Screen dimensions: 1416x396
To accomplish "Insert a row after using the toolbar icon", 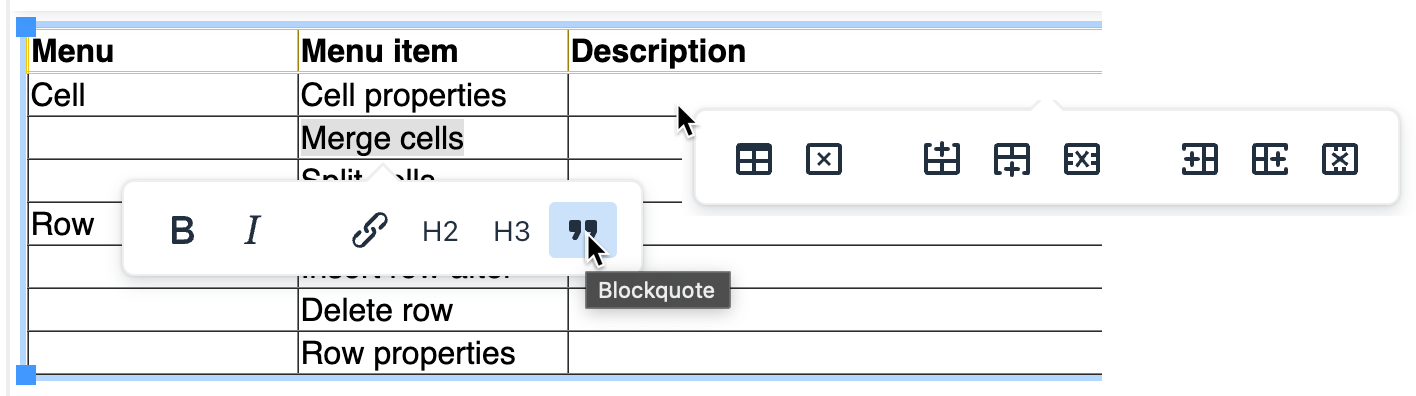I will (x=1012, y=160).
